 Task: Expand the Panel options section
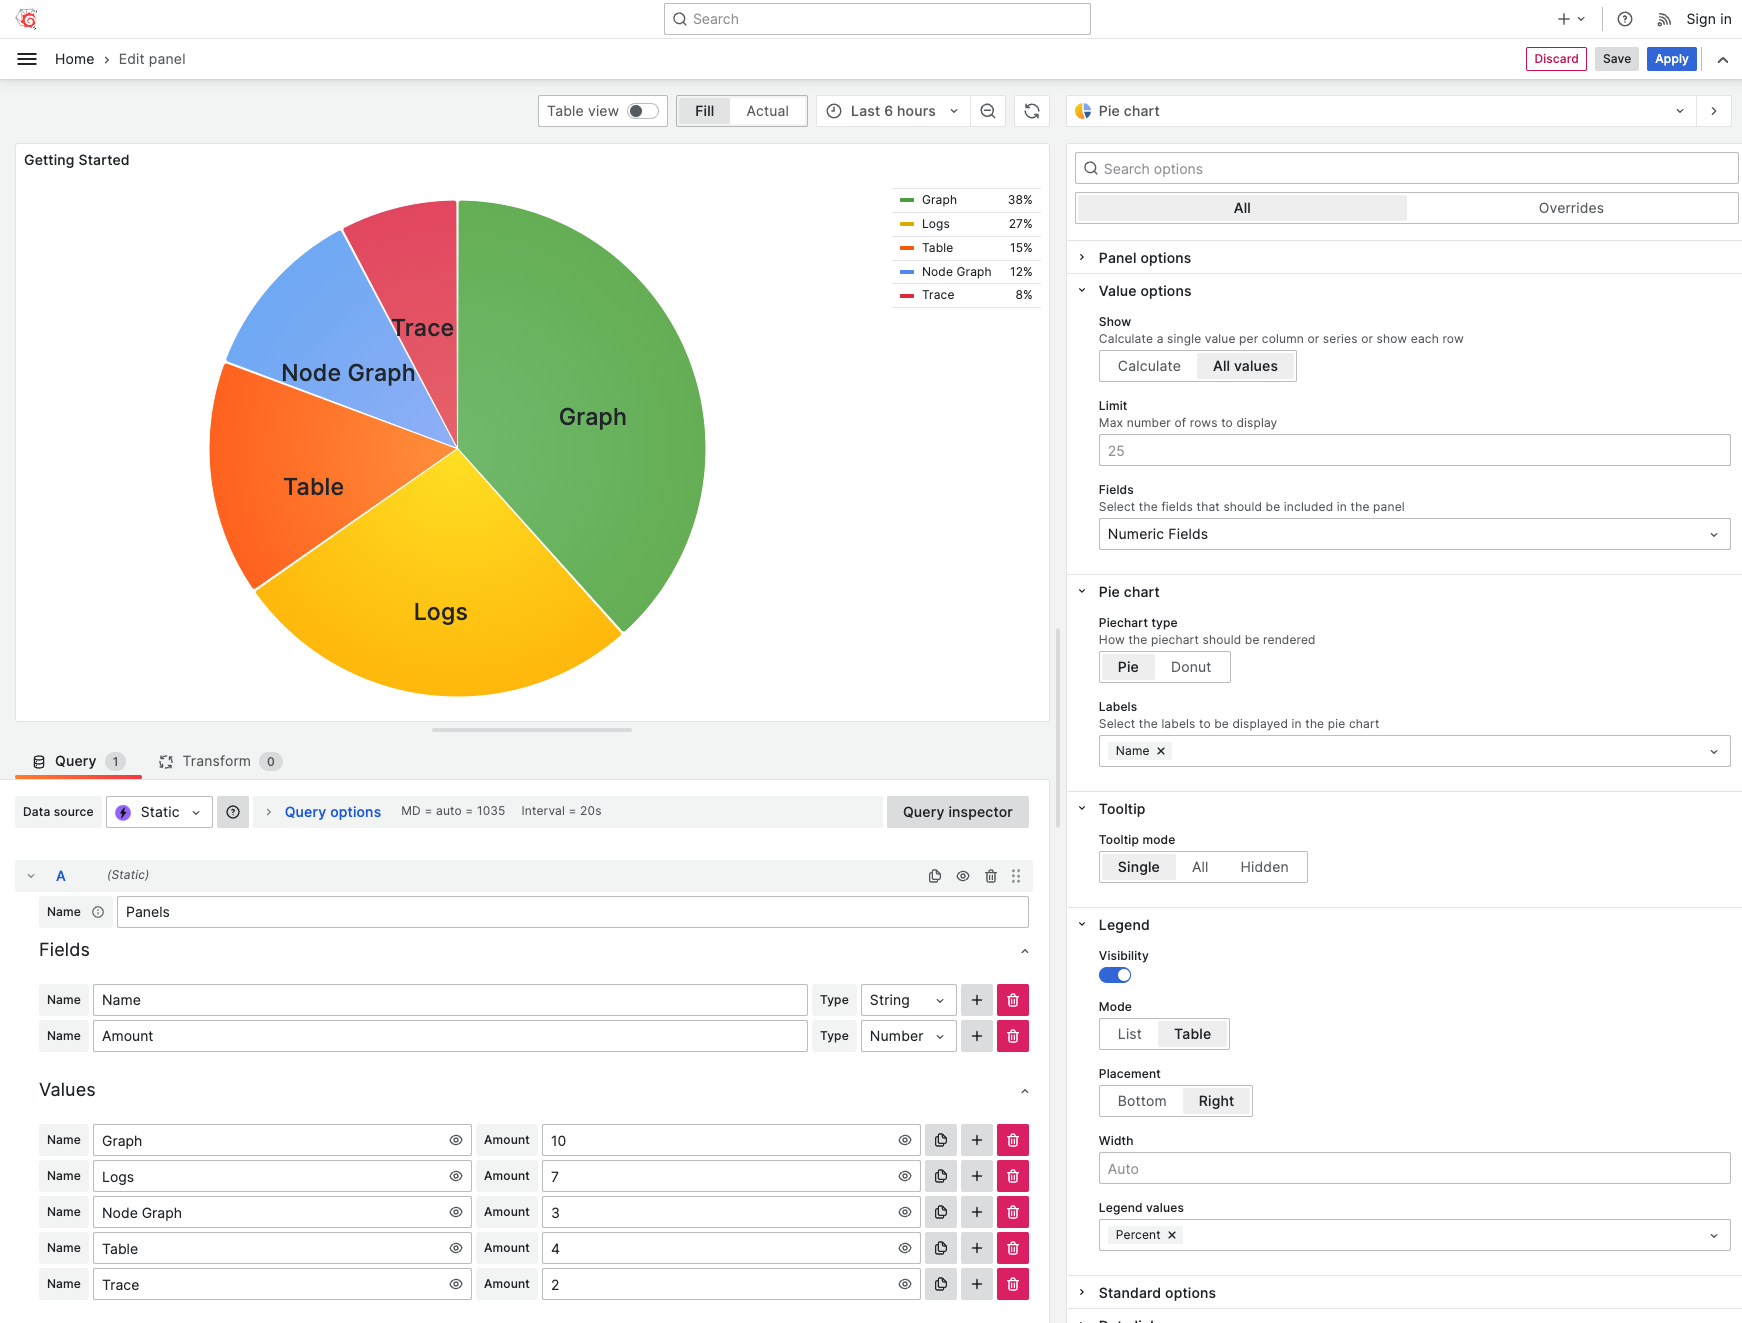coord(1144,258)
